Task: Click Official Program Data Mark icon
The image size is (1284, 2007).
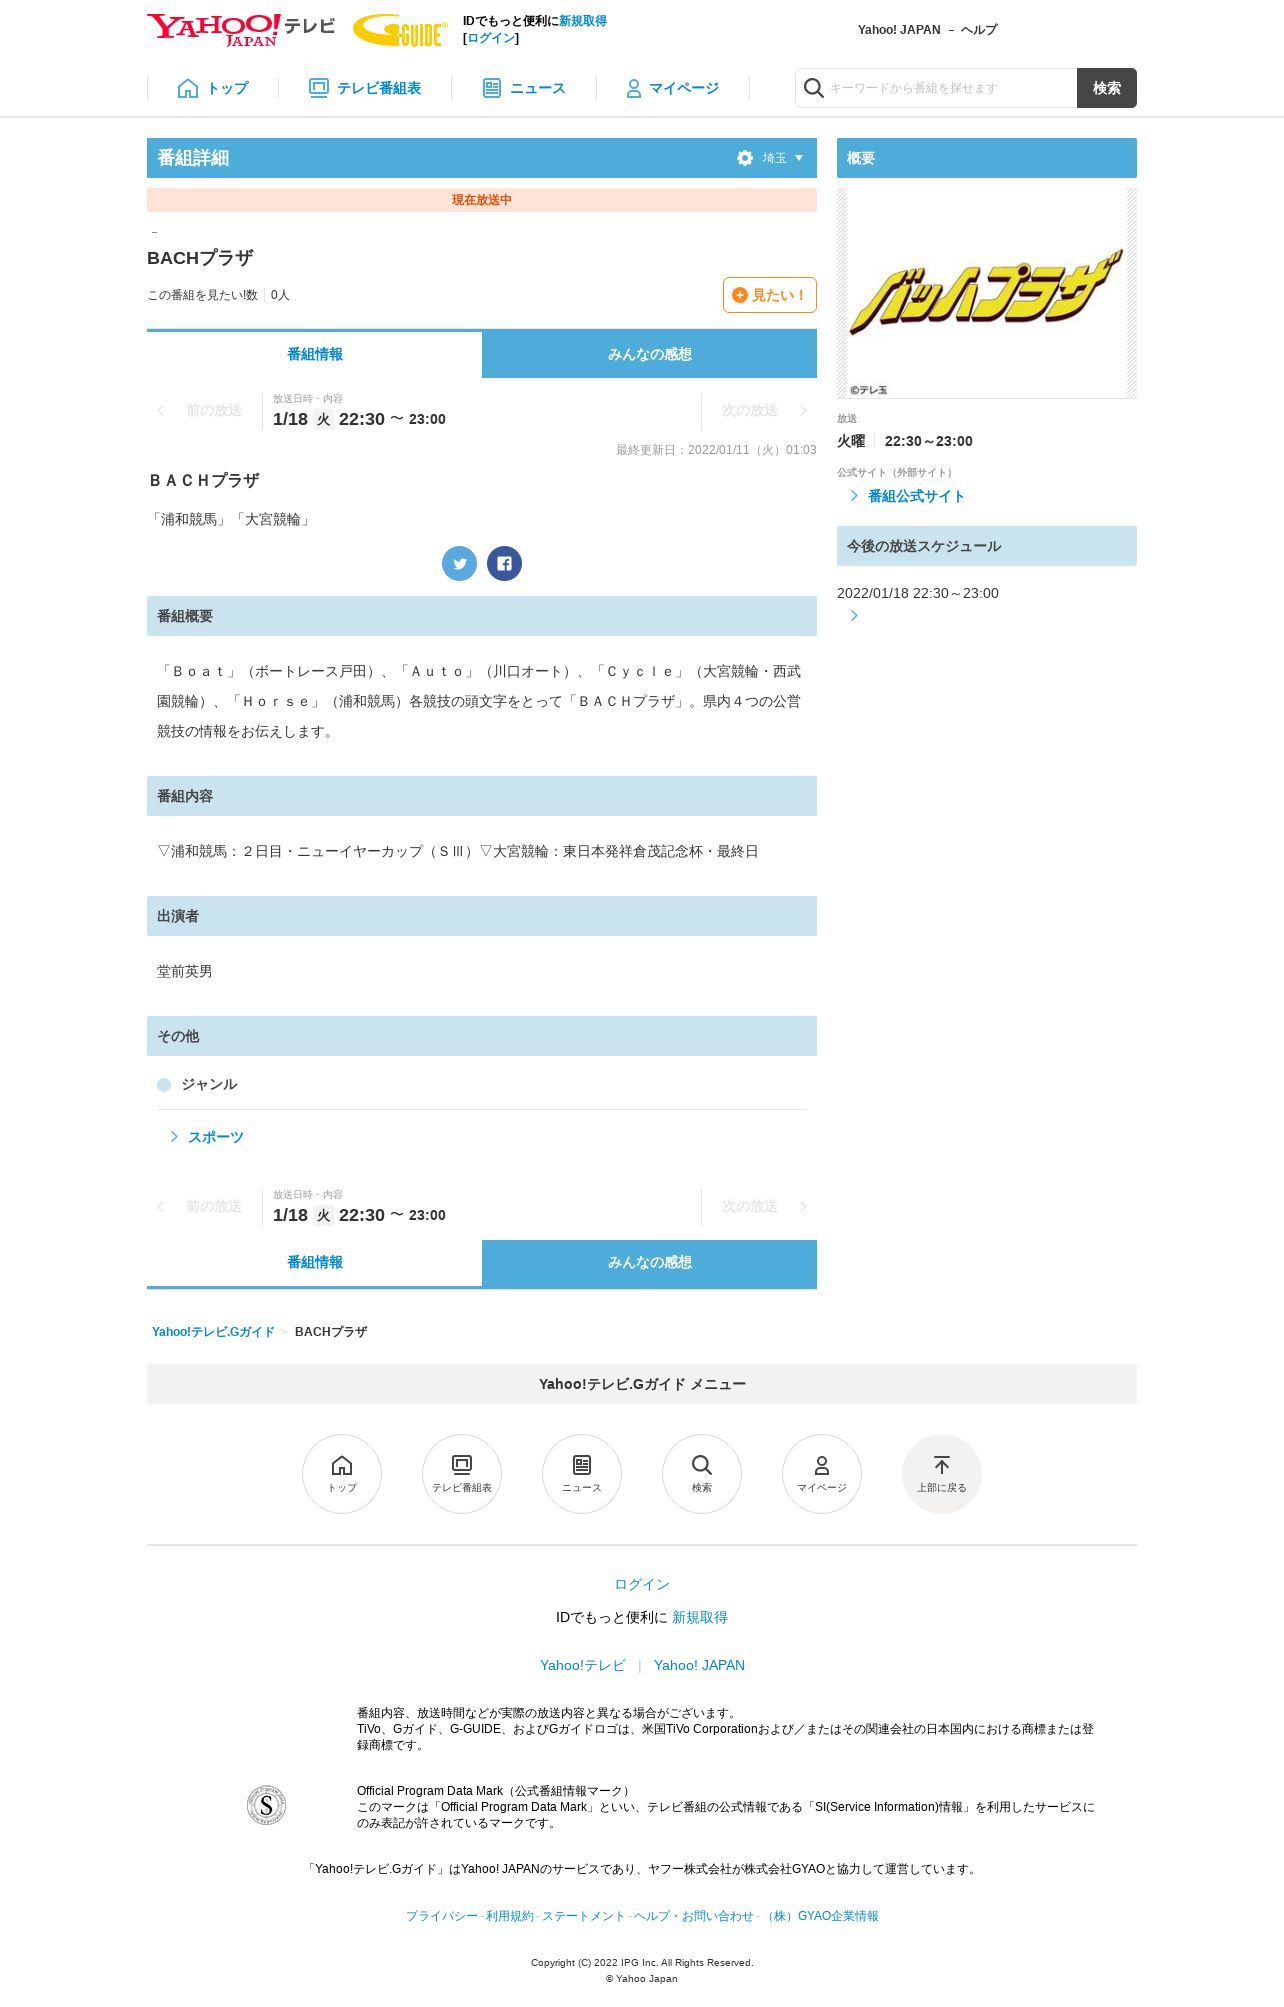Action: click(x=267, y=1805)
